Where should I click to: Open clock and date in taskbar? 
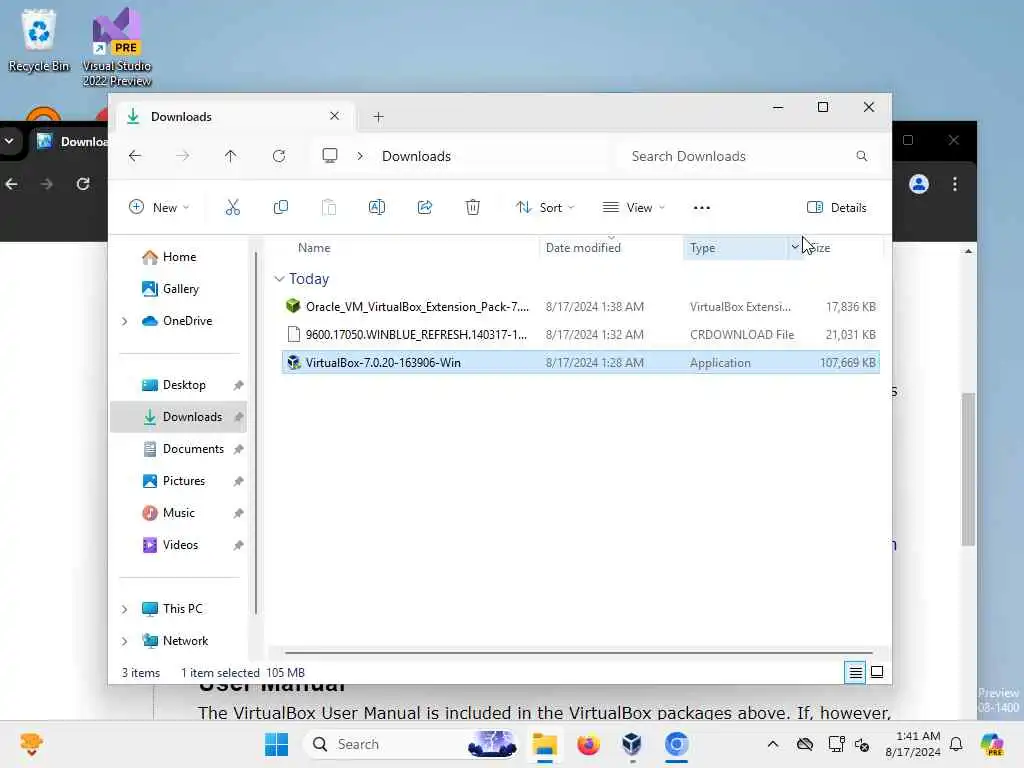tap(912, 744)
